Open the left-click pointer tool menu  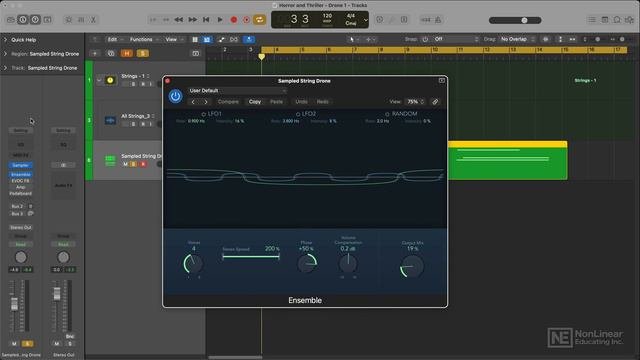(x=353, y=40)
